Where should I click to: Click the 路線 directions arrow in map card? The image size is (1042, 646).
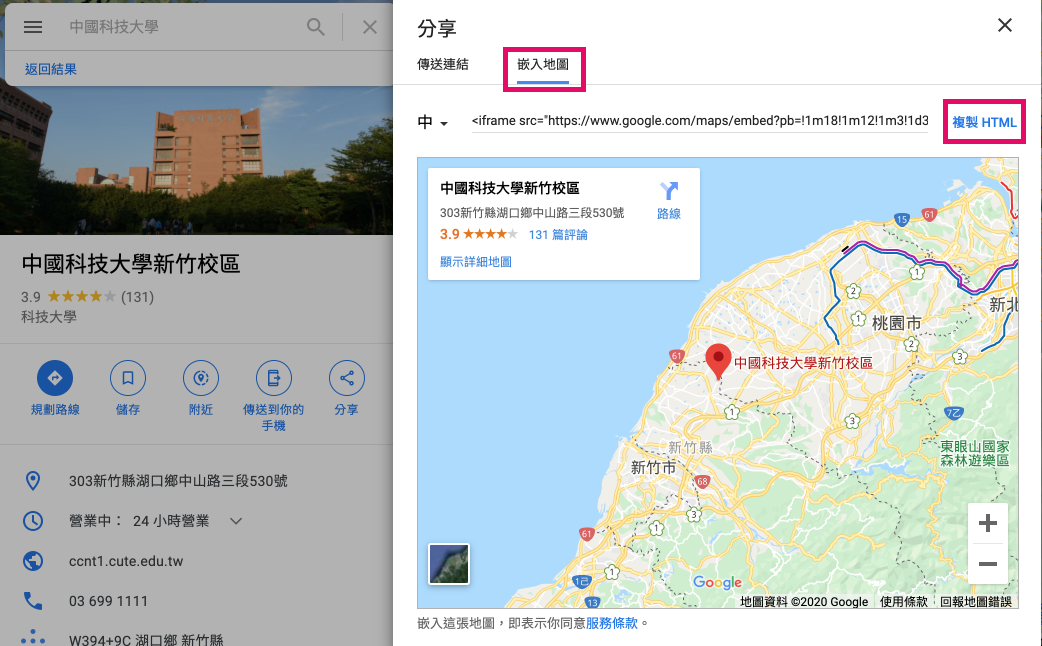pyautogui.click(x=669, y=191)
